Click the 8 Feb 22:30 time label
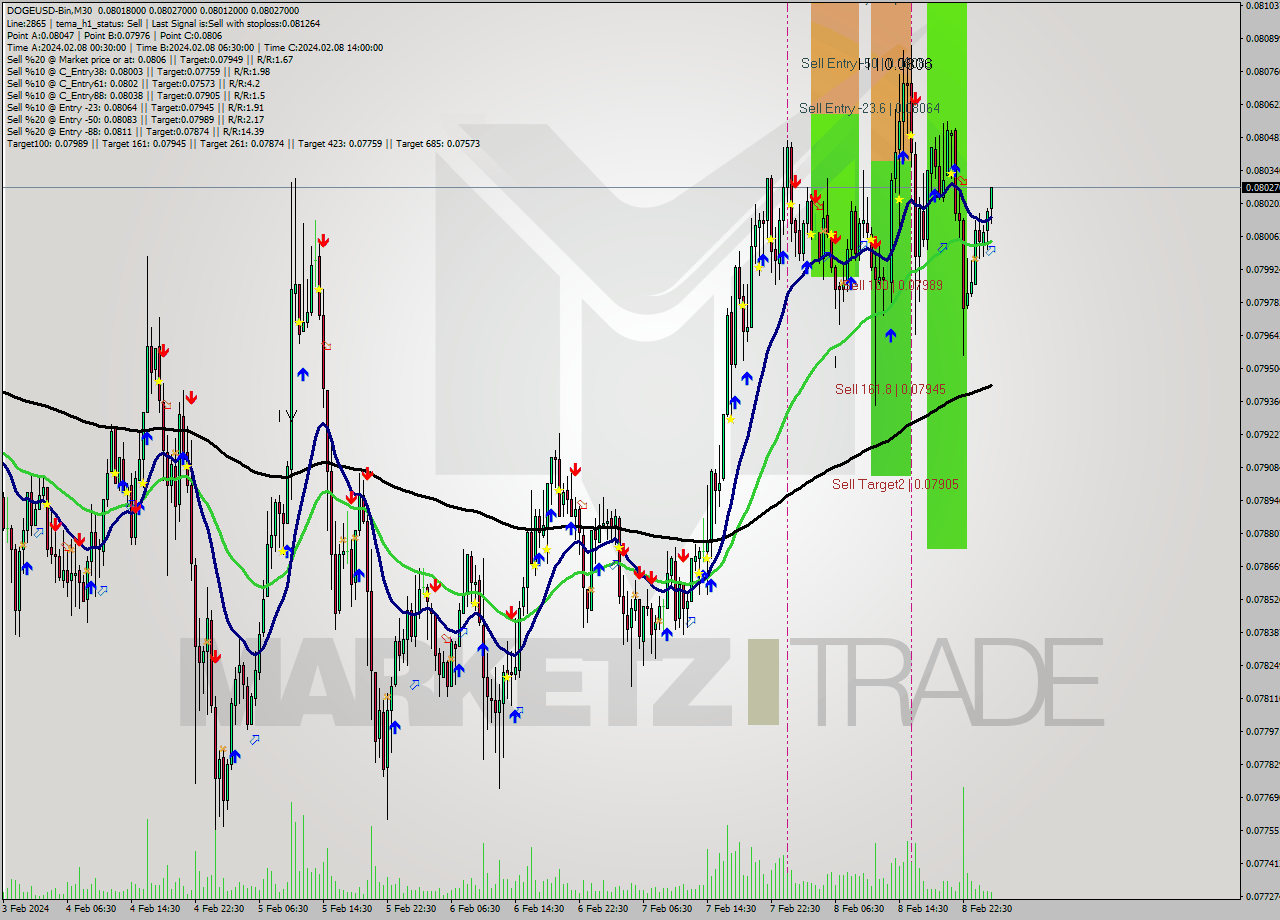Viewport: 1280px width, 920px height. [986, 909]
